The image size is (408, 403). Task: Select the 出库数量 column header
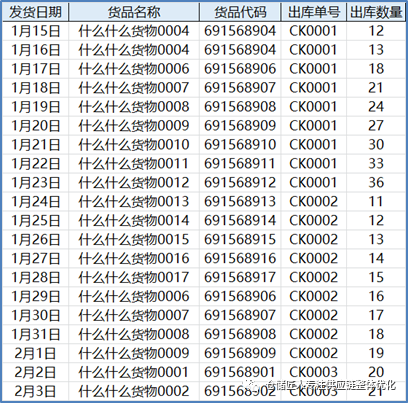[x=376, y=12]
